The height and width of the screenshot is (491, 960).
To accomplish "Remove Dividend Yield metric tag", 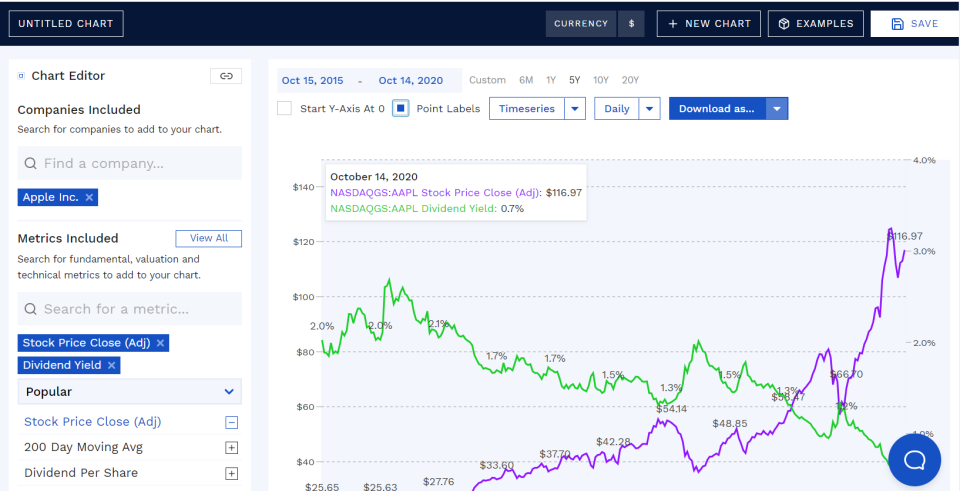I will tap(112, 366).
